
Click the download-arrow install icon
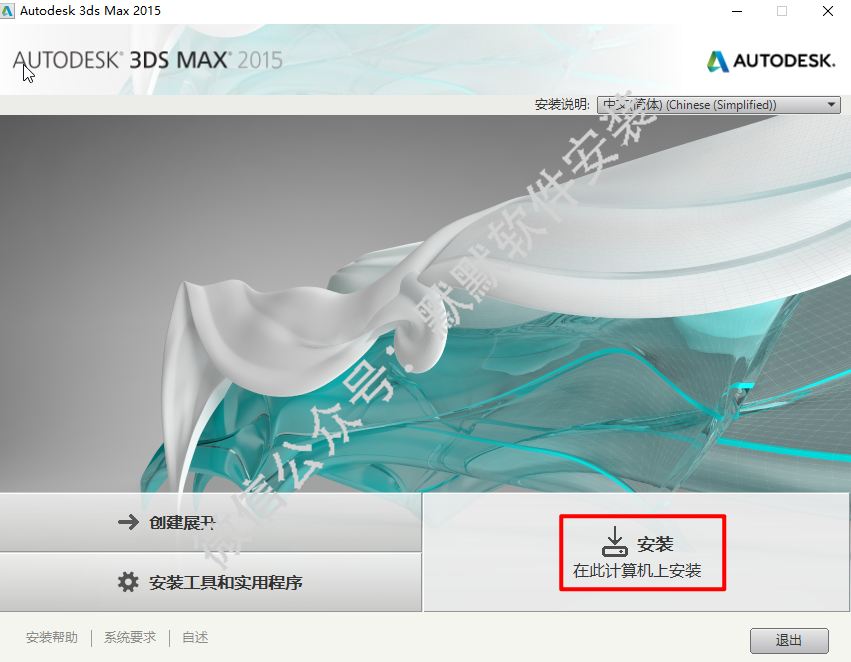click(x=615, y=542)
